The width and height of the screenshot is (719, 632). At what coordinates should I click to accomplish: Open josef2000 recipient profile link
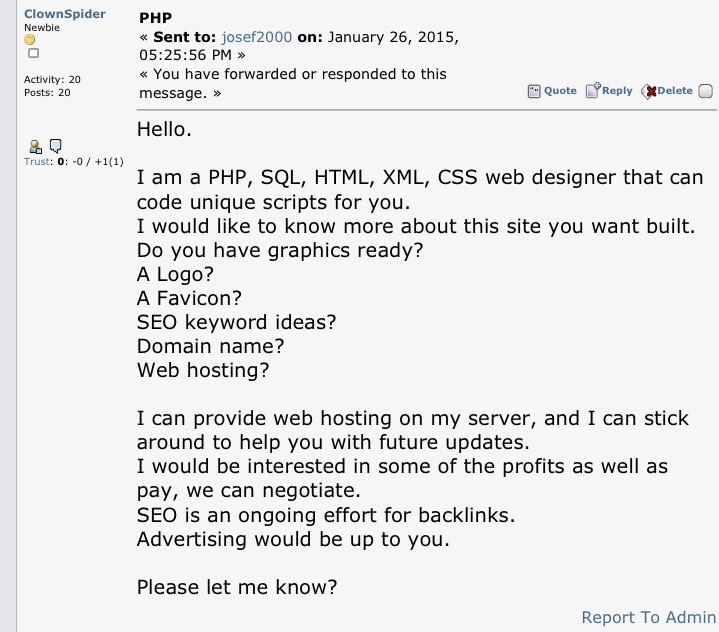[257, 37]
